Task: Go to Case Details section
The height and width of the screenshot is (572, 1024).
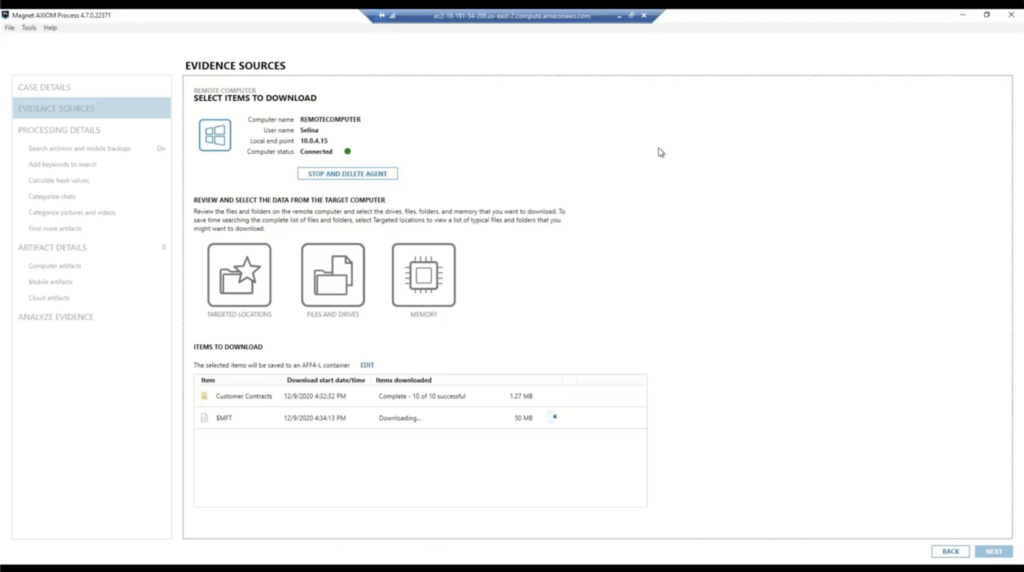Action: [44, 87]
